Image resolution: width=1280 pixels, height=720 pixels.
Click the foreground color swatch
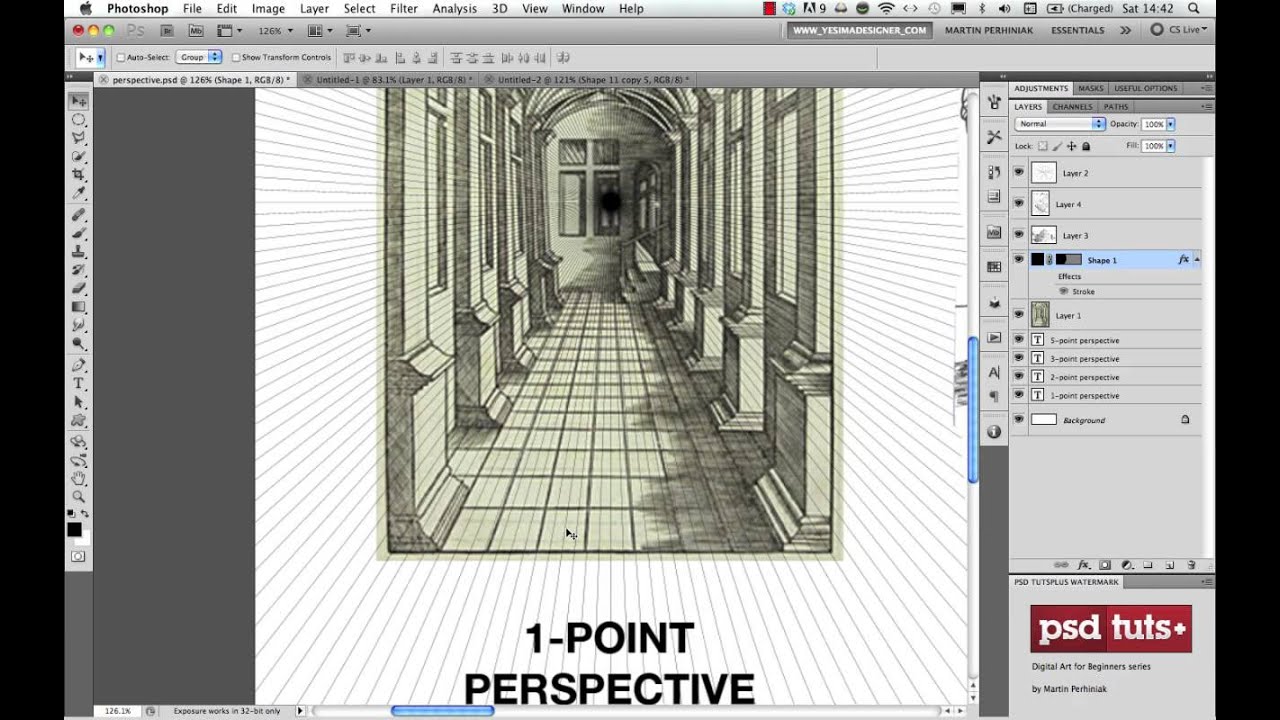74,530
